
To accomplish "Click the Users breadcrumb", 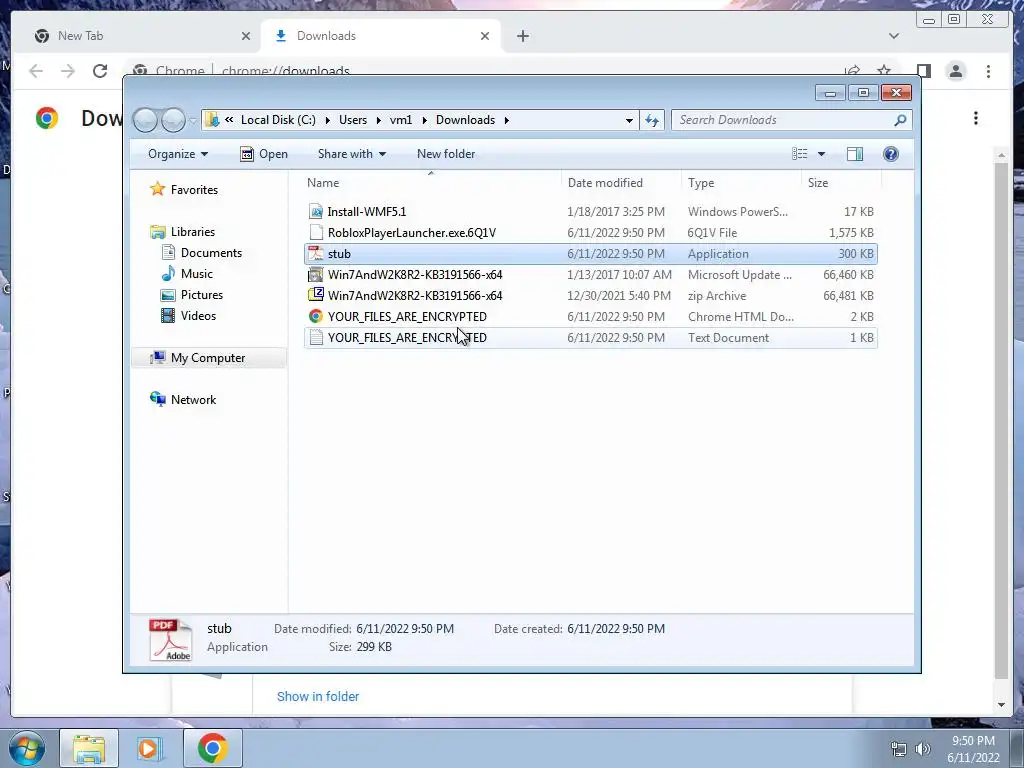I will click(x=353, y=120).
